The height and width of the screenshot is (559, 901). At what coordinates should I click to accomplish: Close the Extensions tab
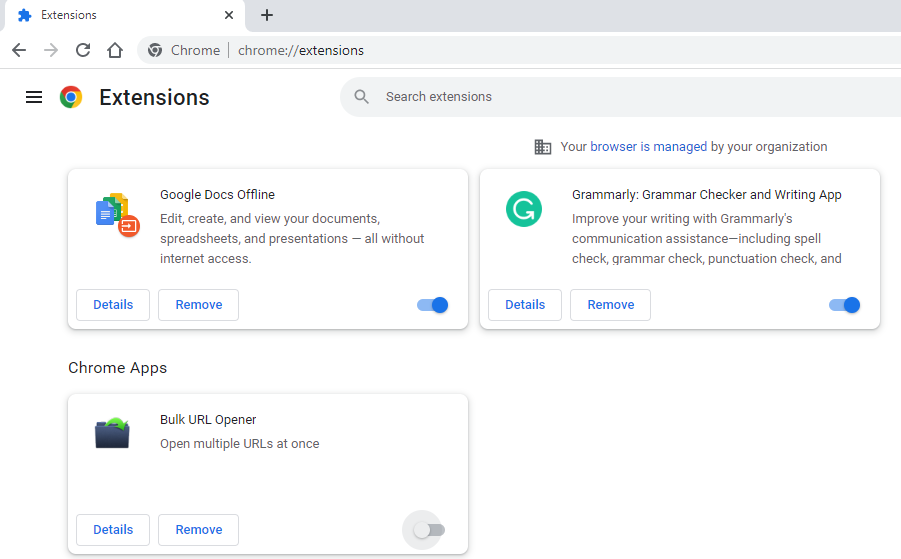pos(229,15)
